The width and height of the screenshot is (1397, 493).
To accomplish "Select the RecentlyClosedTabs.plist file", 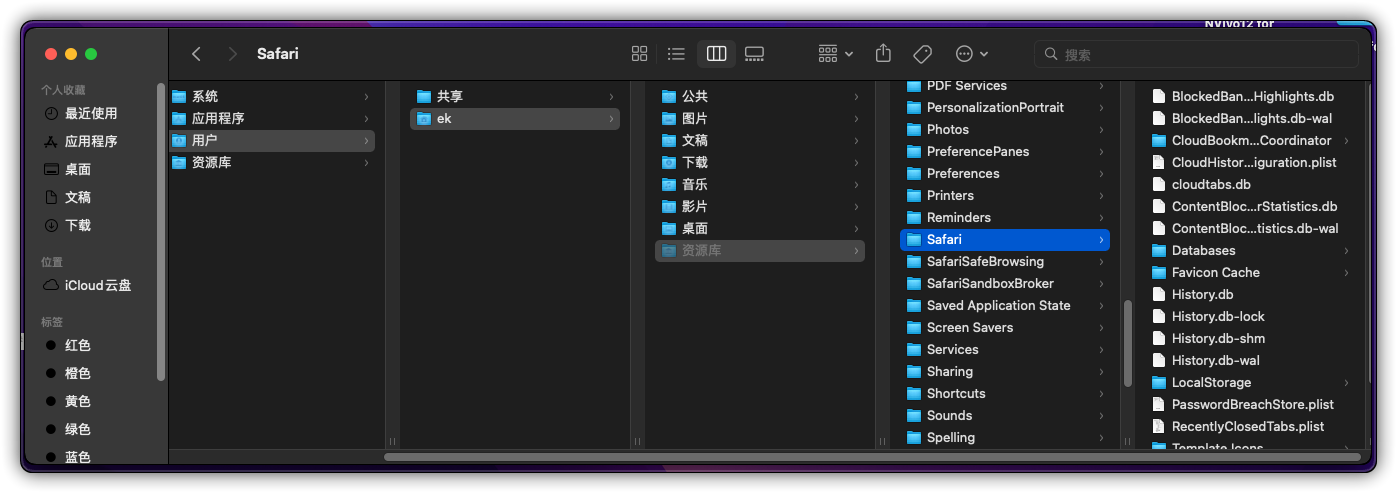I will tap(1250, 426).
